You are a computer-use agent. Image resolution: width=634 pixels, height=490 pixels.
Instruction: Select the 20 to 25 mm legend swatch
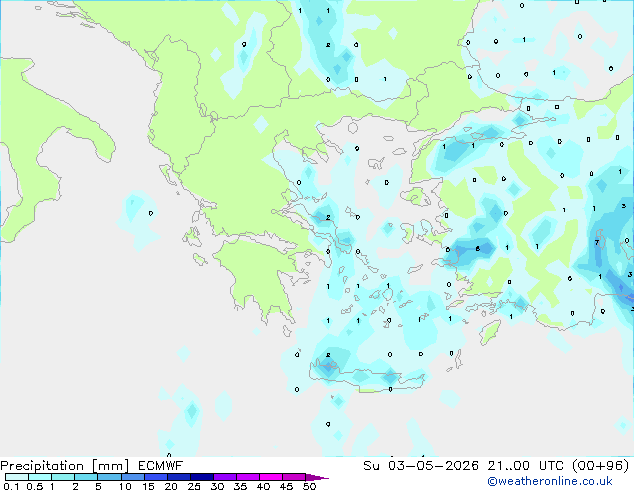coord(179,477)
